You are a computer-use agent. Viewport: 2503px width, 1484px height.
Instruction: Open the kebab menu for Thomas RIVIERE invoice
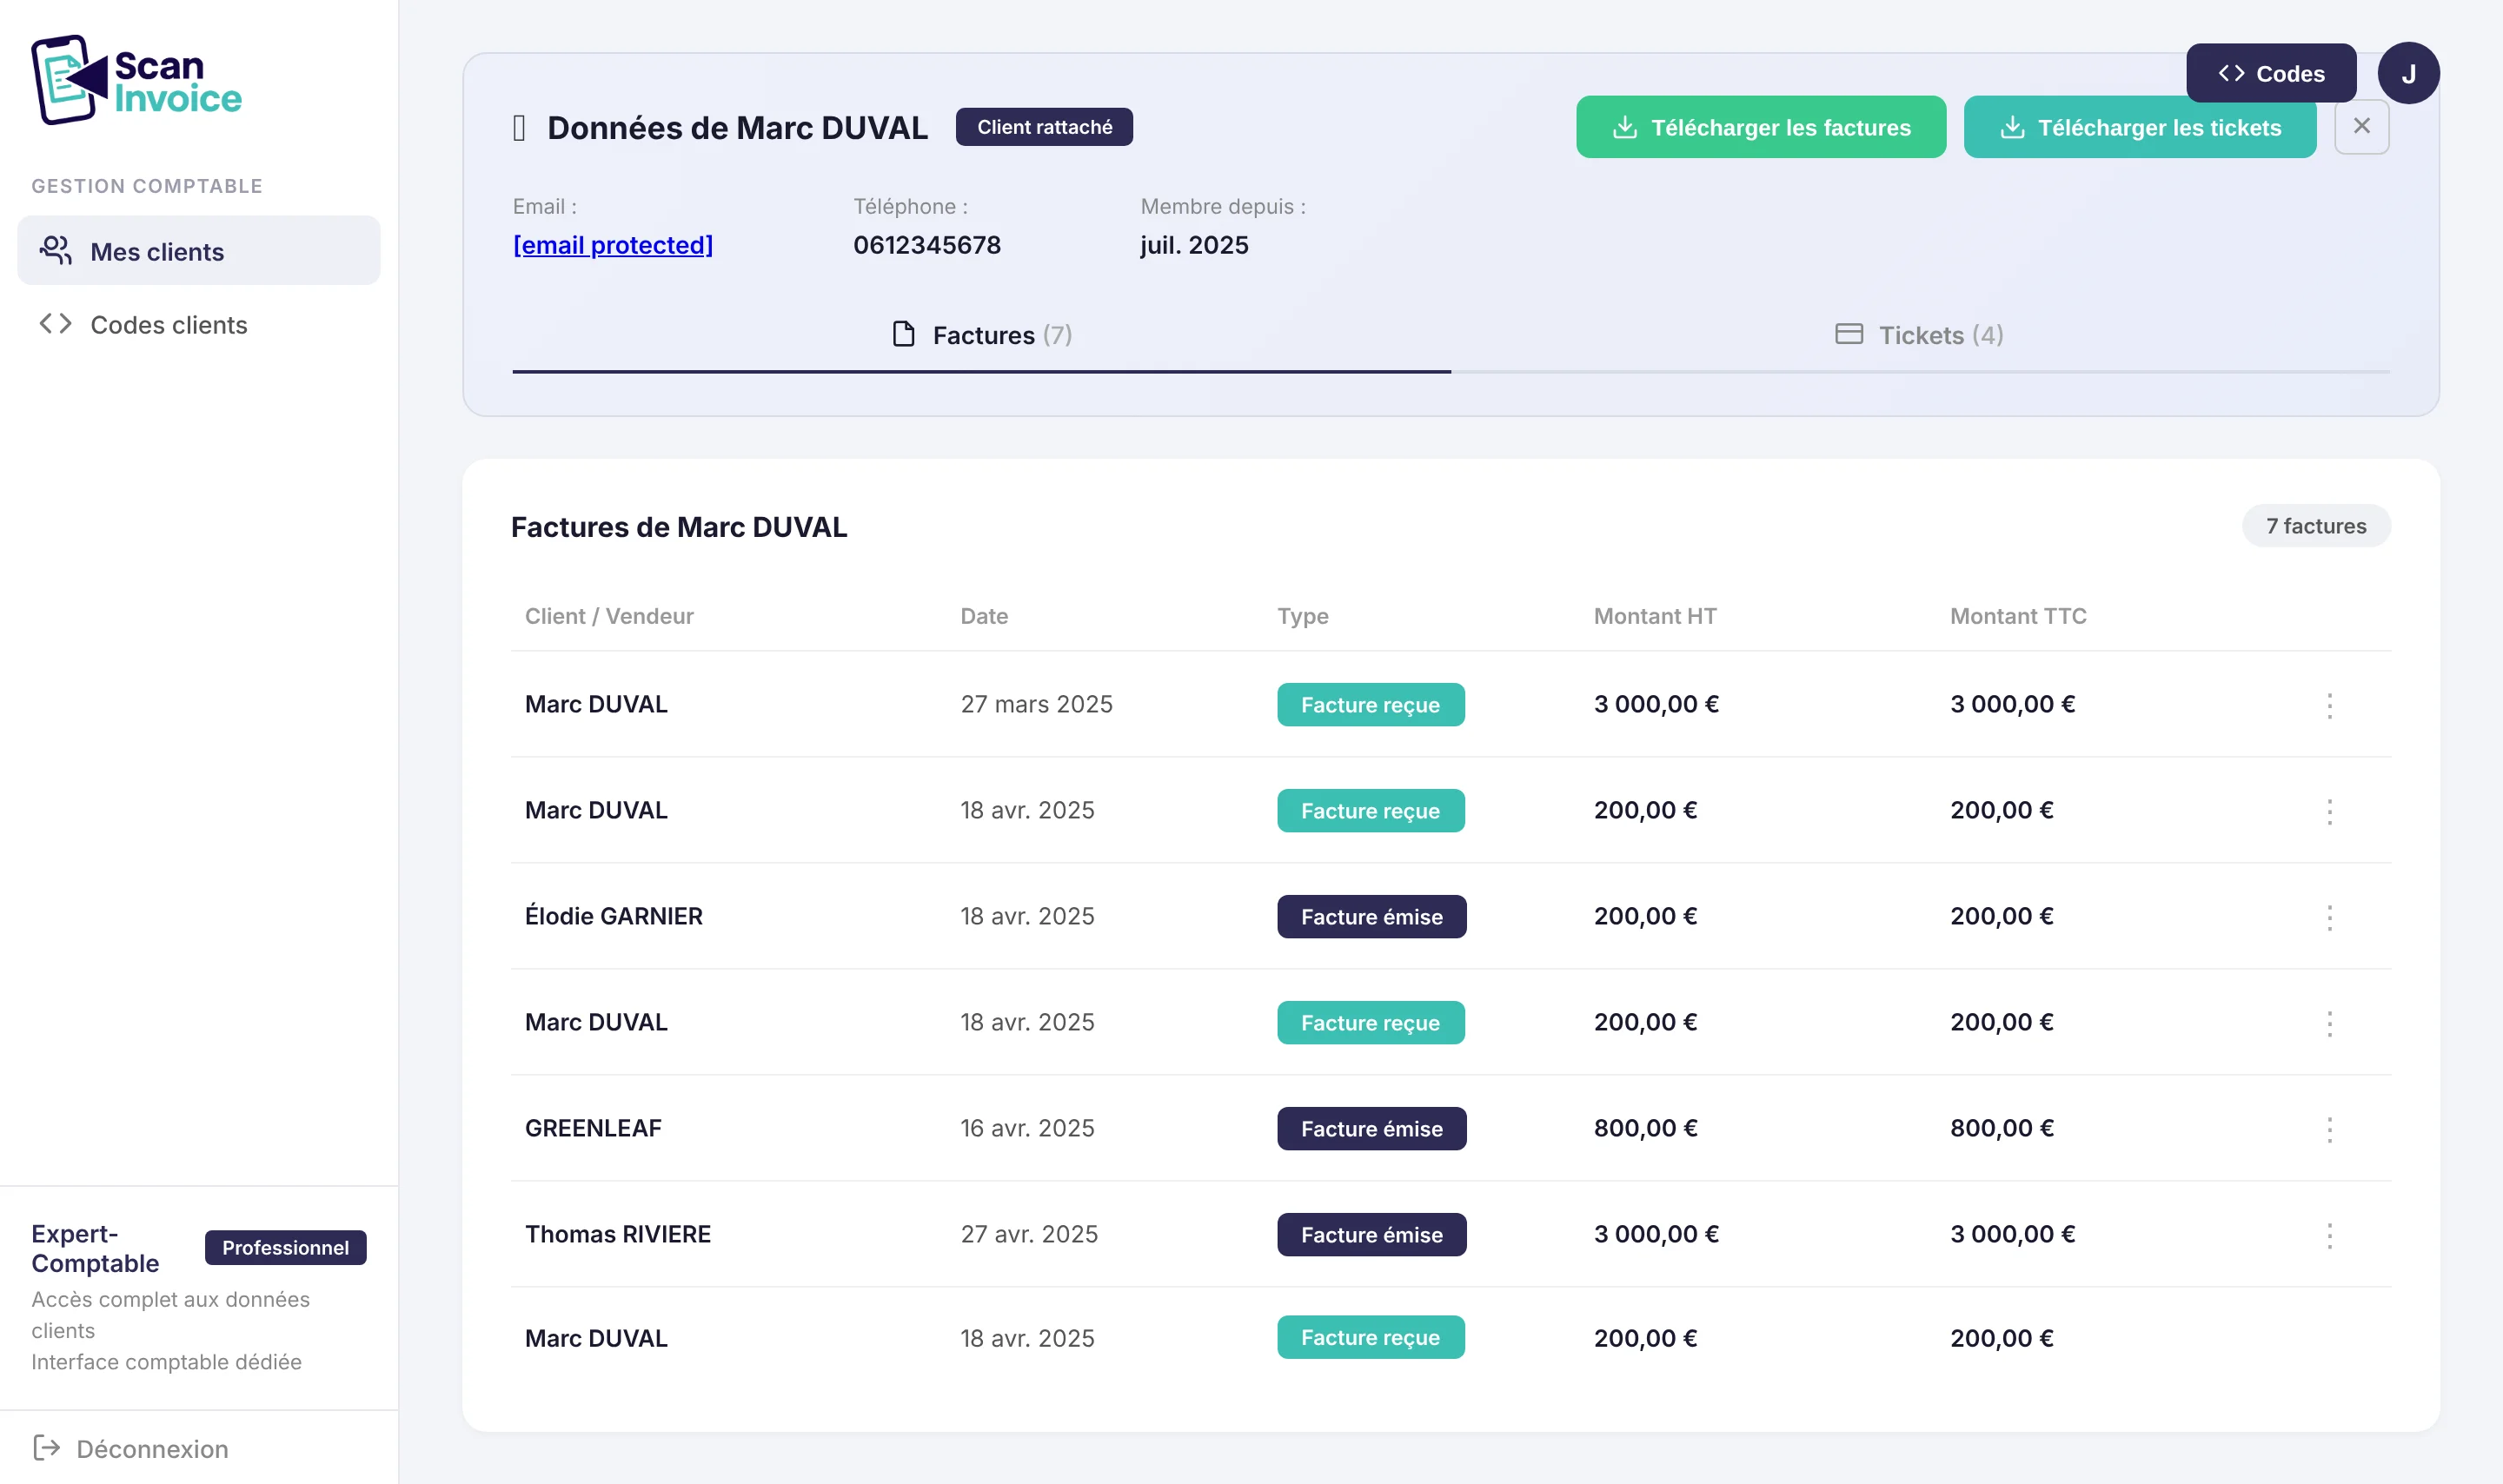(2330, 1235)
